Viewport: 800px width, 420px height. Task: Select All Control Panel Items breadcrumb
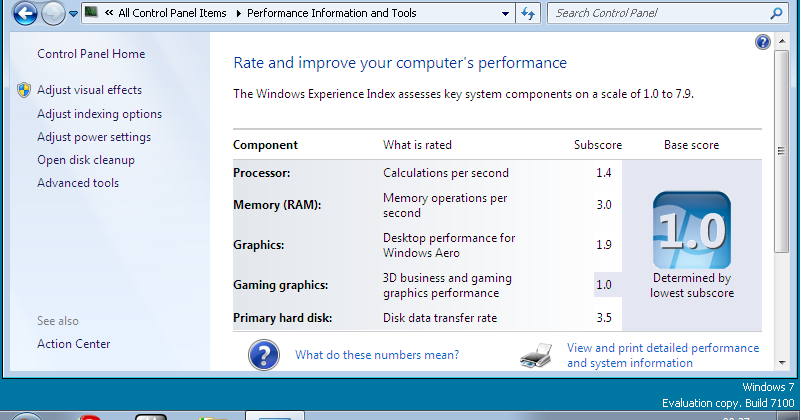tap(172, 13)
